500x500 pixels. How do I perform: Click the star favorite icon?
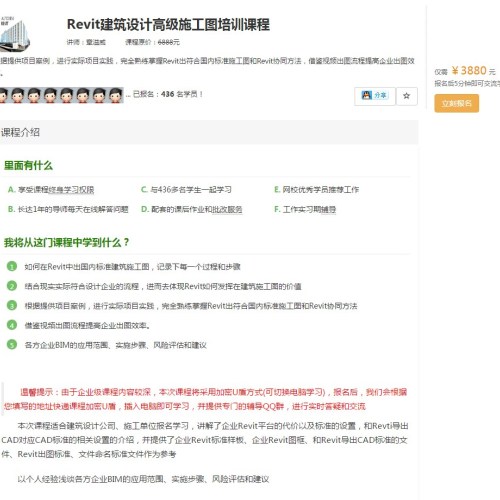click(406, 96)
